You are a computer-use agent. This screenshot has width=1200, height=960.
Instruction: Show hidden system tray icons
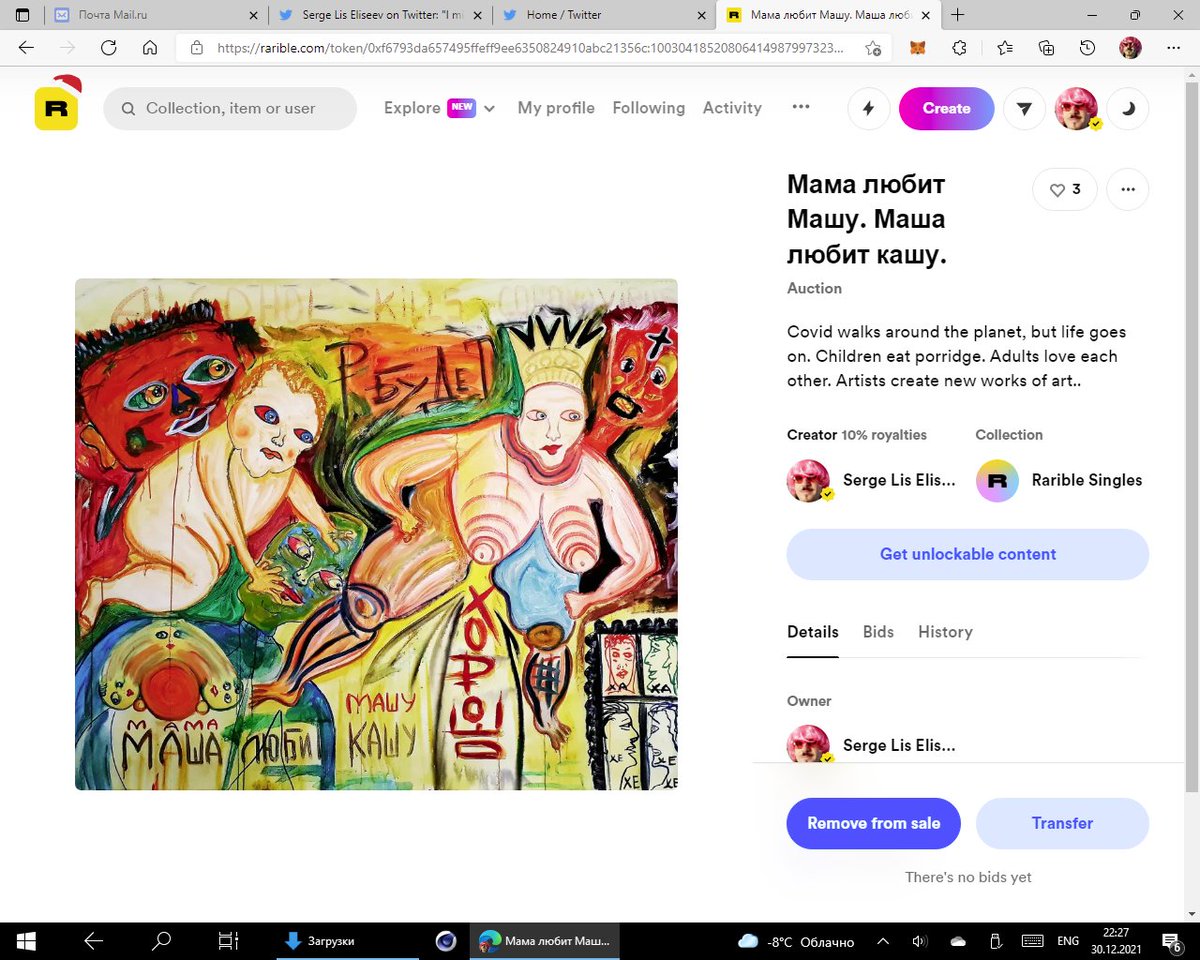coord(883,941)
